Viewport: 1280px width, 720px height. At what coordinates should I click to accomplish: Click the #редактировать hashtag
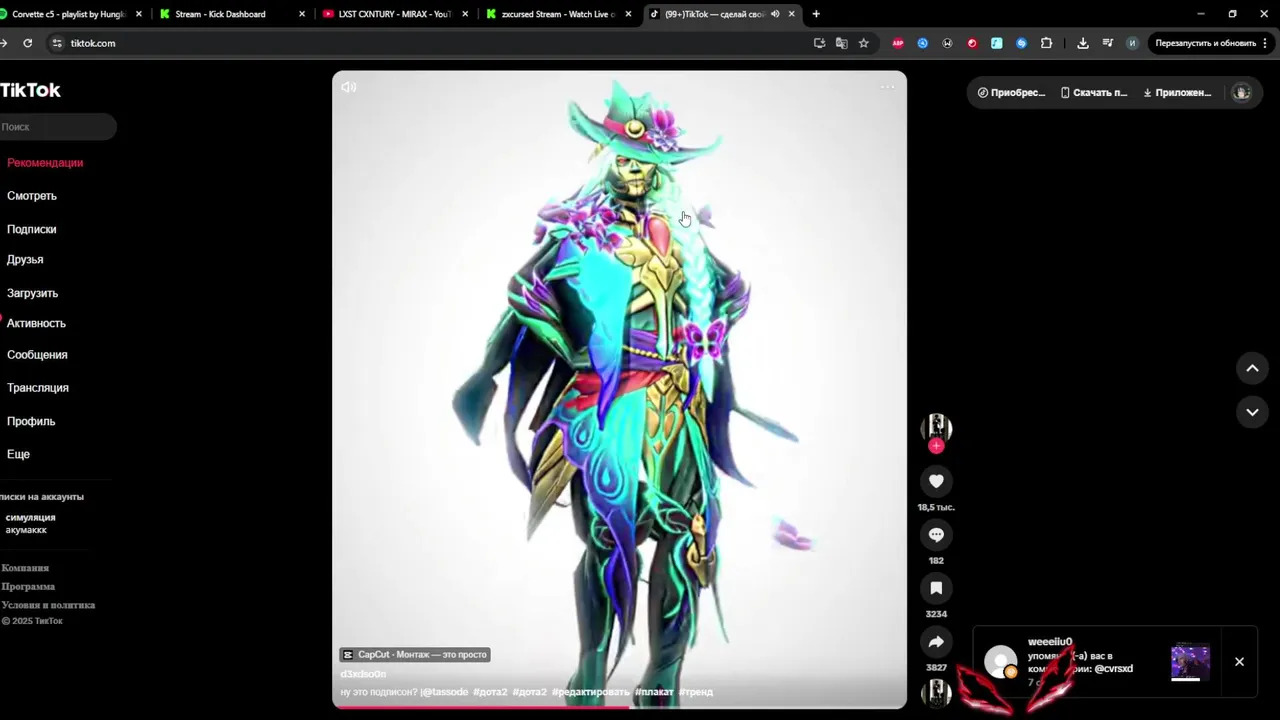point(591,692)
